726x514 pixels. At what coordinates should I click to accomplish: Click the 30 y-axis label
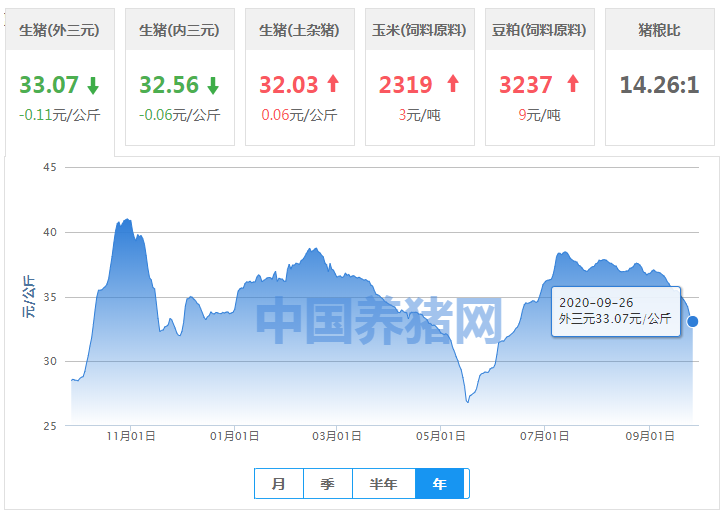pyautogui.click(x=50, y=361)
